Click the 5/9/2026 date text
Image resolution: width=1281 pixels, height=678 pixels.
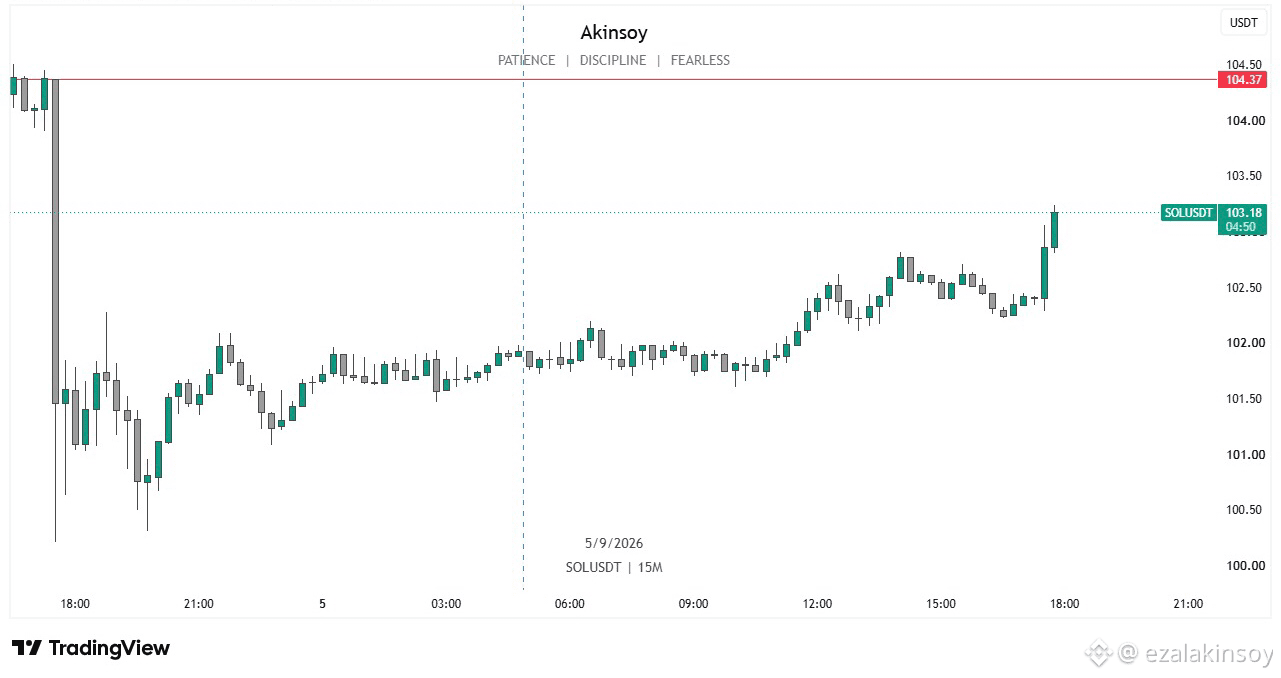tap(614, 543)
